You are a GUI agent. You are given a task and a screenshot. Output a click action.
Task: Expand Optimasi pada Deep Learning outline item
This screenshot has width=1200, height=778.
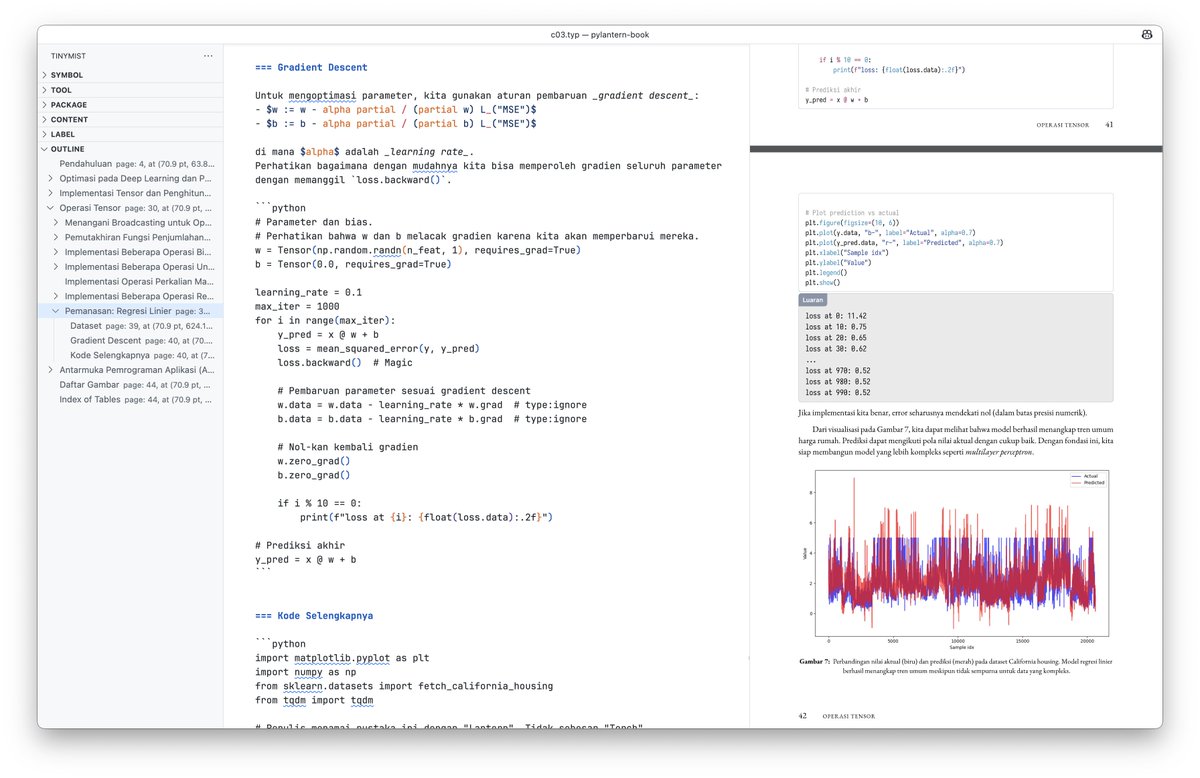pos(50,178)
